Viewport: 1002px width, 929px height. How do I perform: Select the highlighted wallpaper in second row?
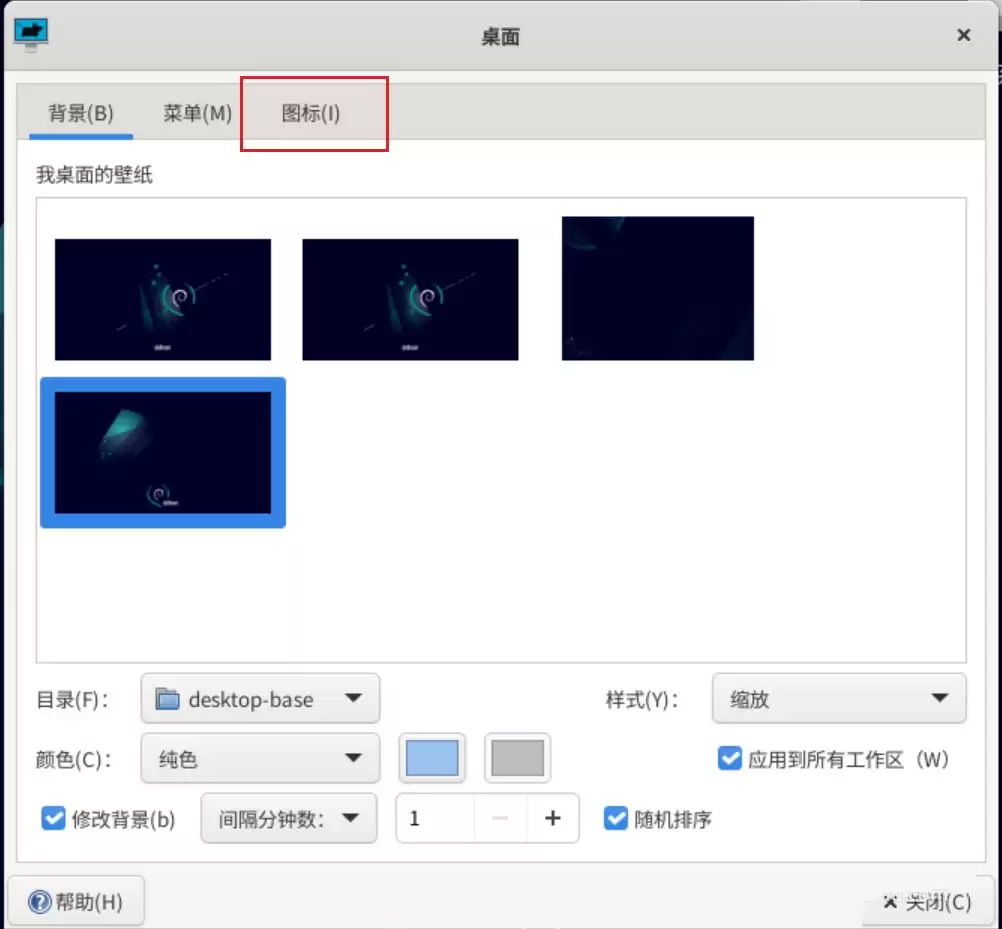pos(163,452)
